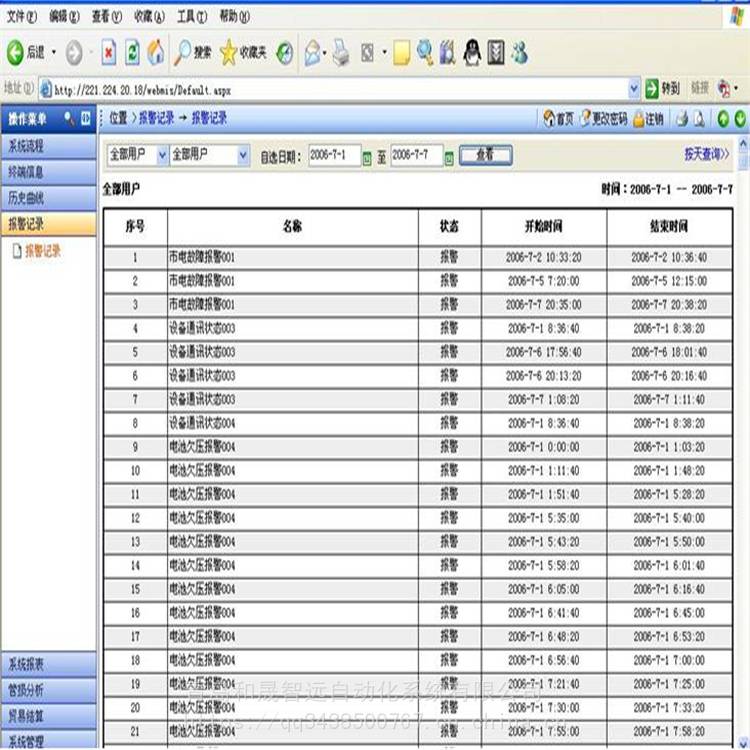This screenshot has width=750, height=750.
Task: Click the 首页 home link
Action: point(558,119)
